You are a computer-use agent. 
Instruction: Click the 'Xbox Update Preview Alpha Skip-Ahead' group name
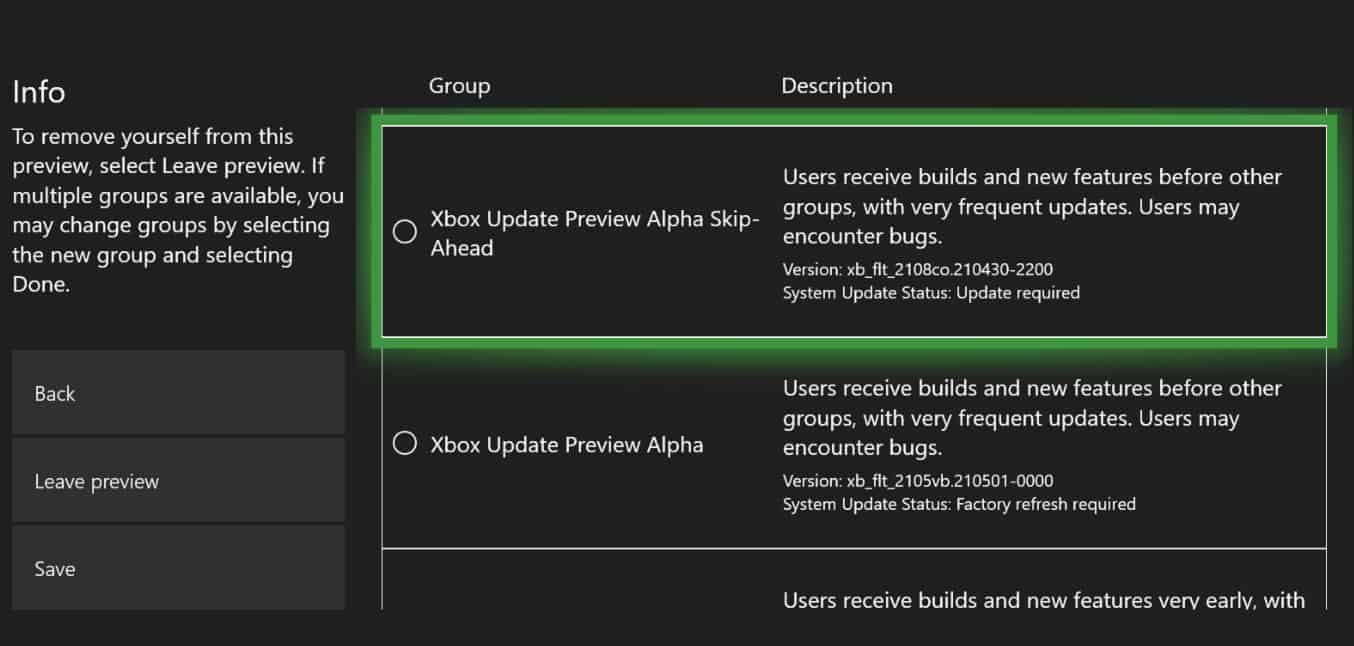point(594,233)
